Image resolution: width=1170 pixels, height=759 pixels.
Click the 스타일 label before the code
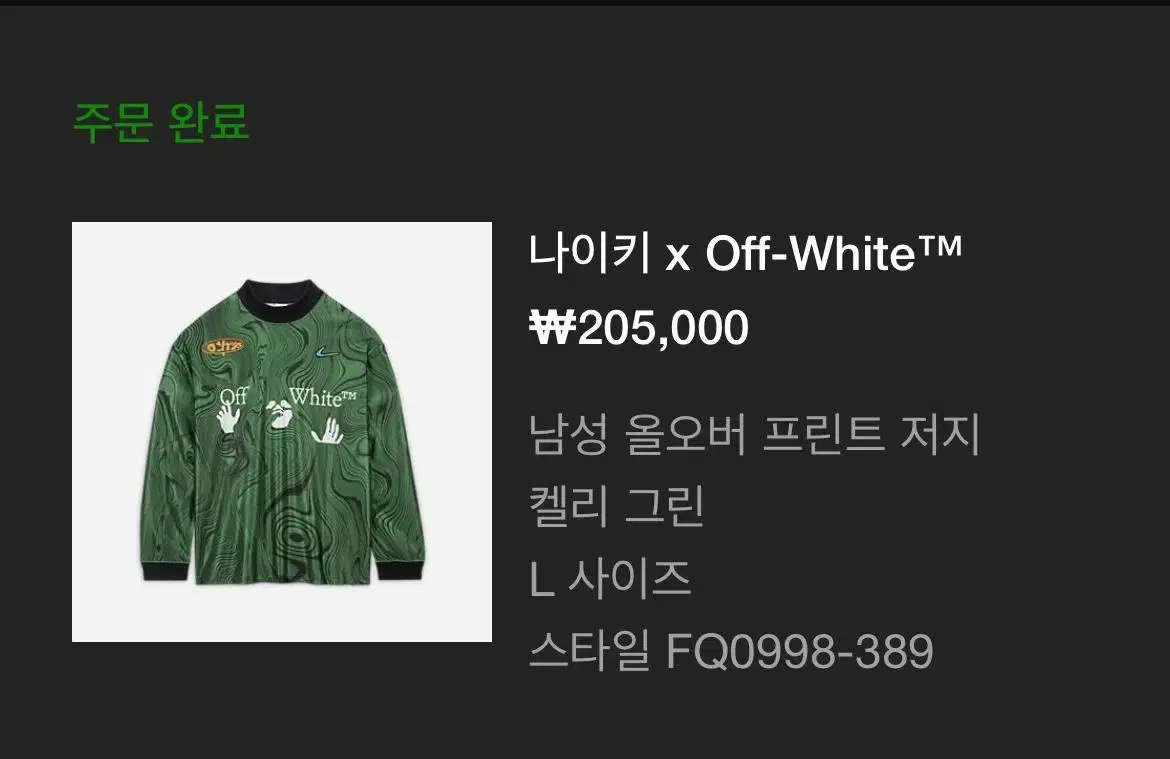589,651
